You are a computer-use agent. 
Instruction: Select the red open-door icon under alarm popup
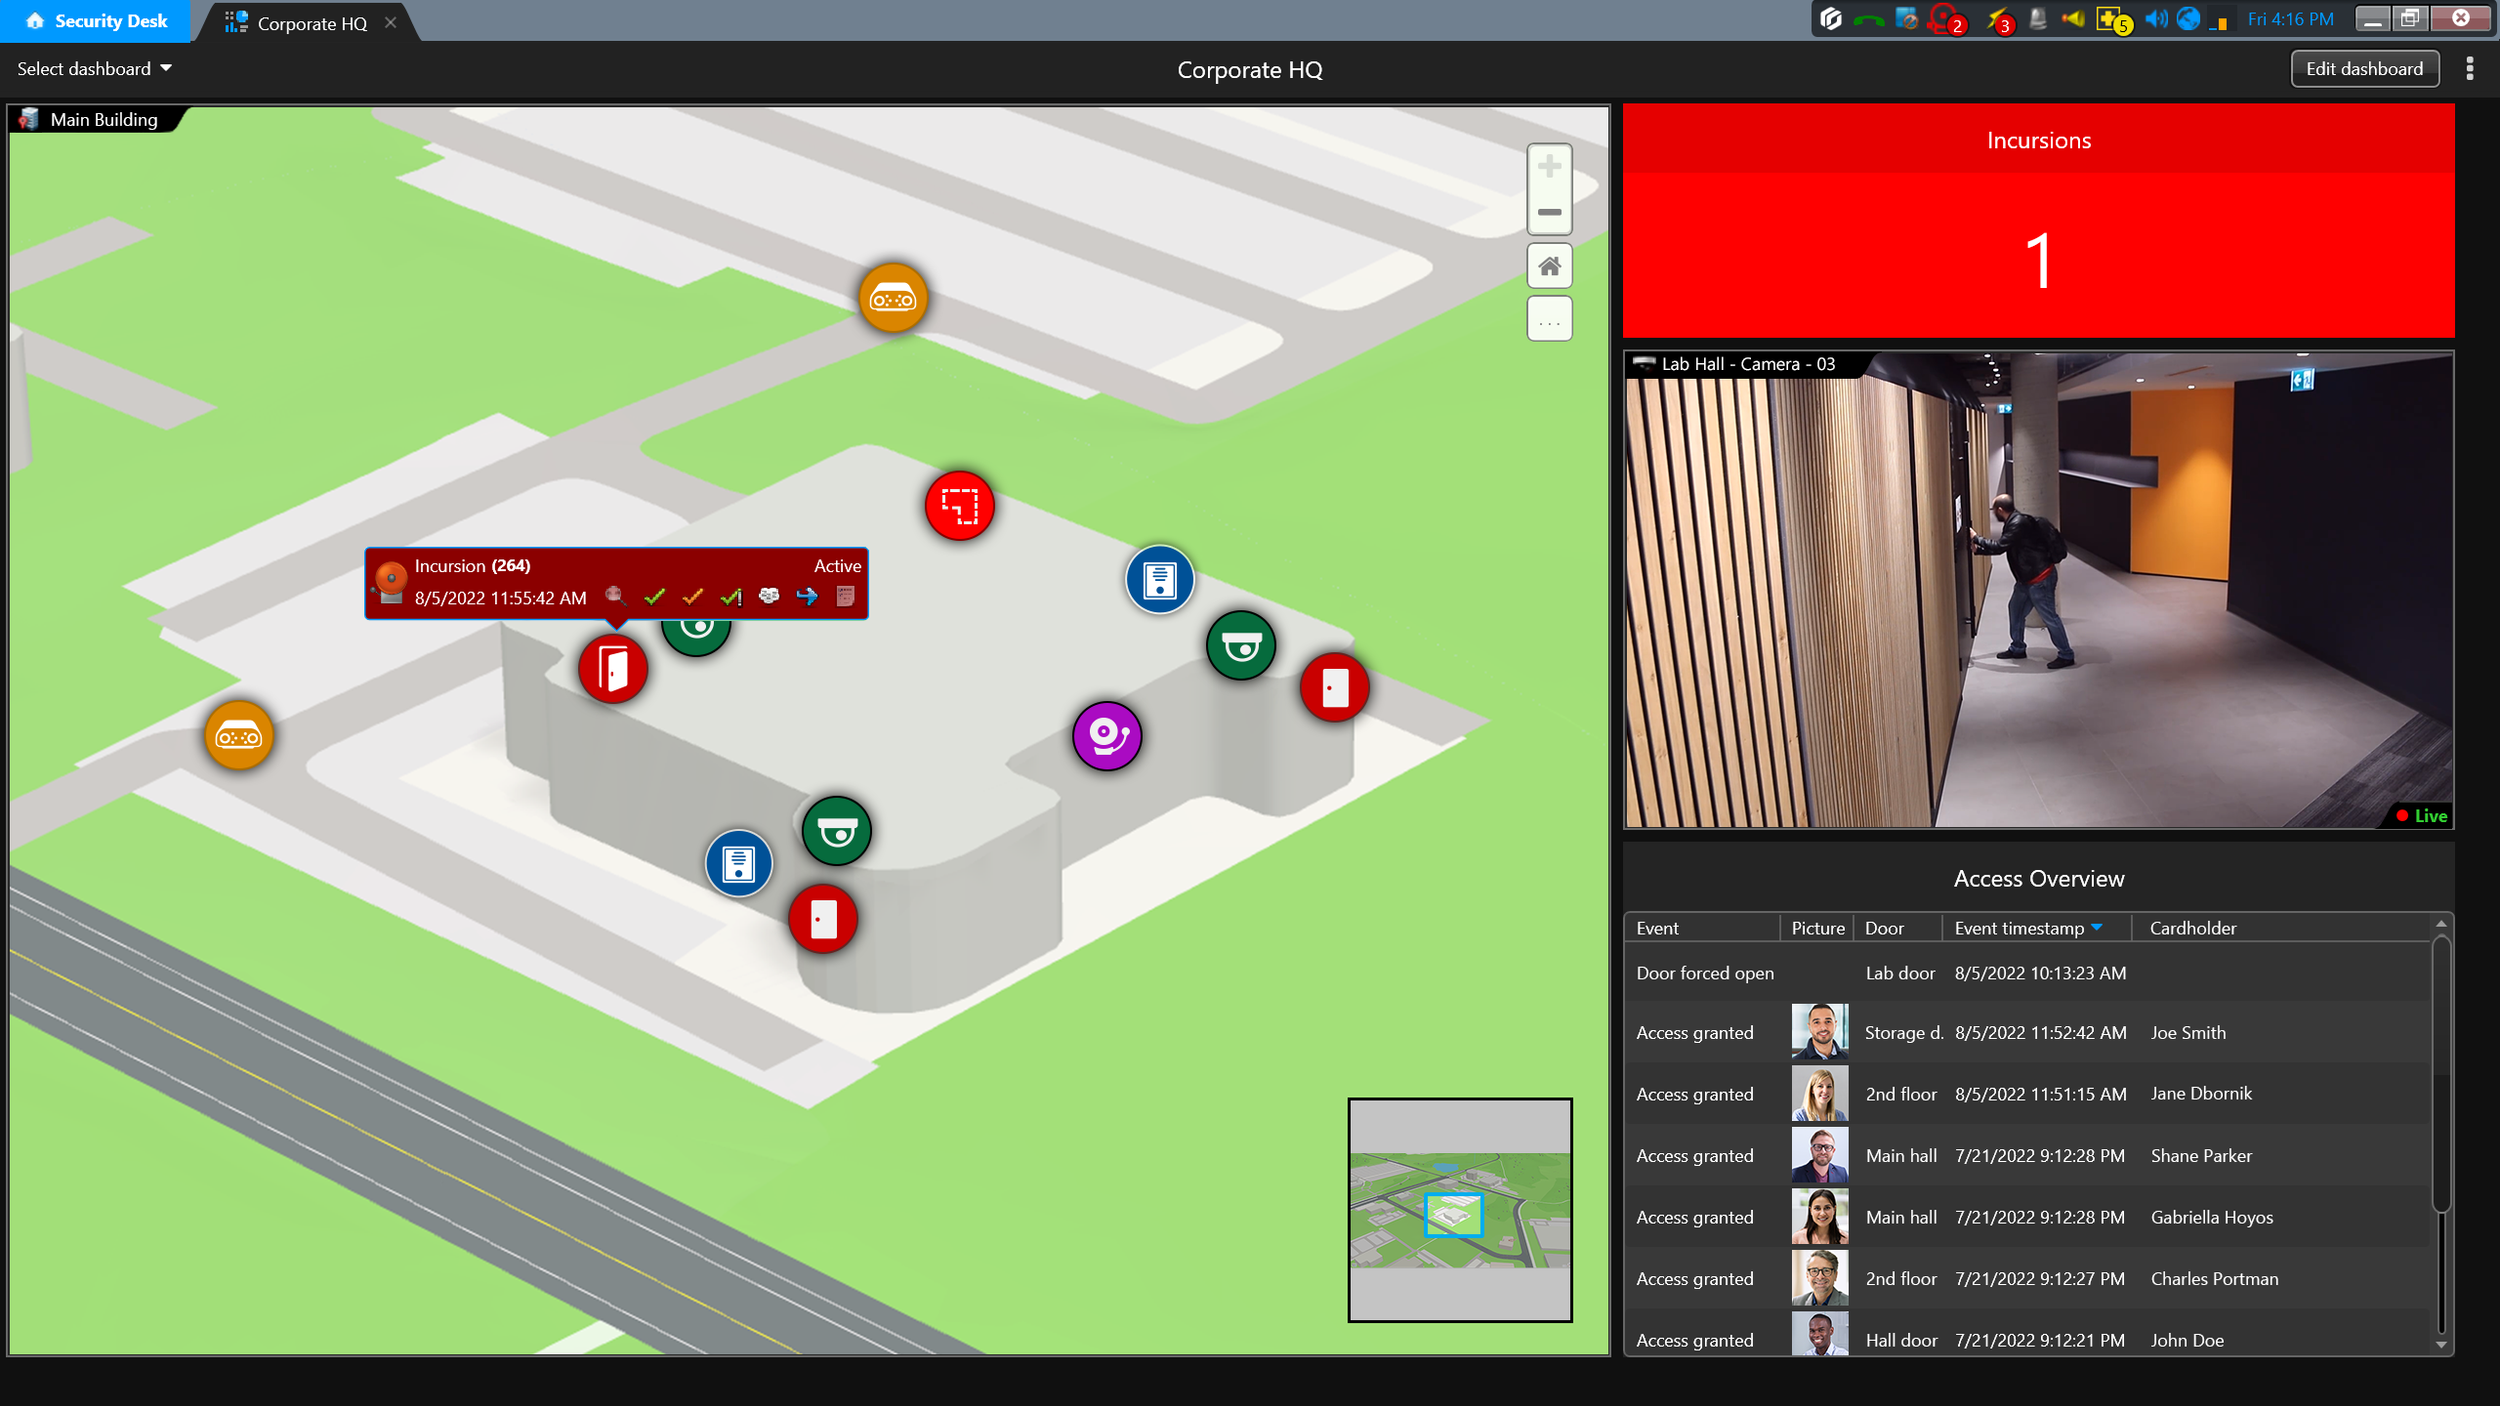(x=613, y=669)
